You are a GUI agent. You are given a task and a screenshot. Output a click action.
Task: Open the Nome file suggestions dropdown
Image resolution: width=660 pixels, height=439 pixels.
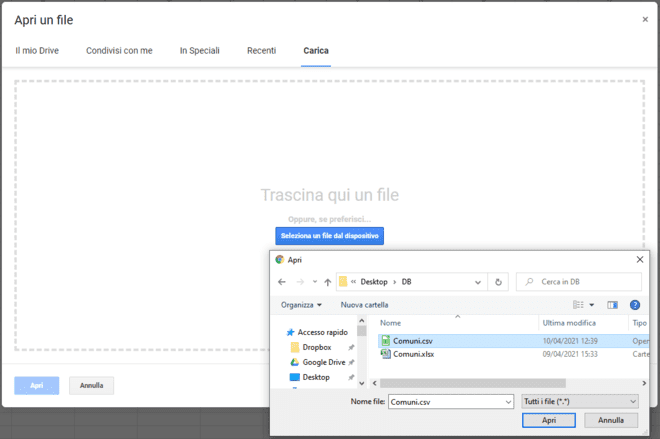point(506,401)
